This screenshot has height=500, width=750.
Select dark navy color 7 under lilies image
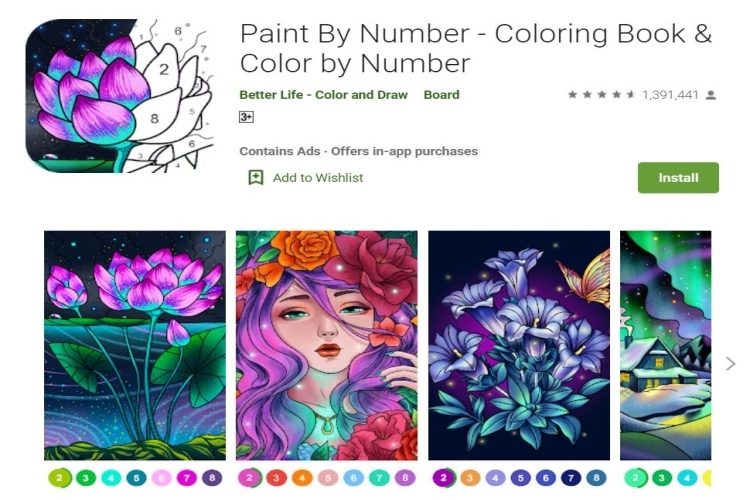tap(571, 478)
